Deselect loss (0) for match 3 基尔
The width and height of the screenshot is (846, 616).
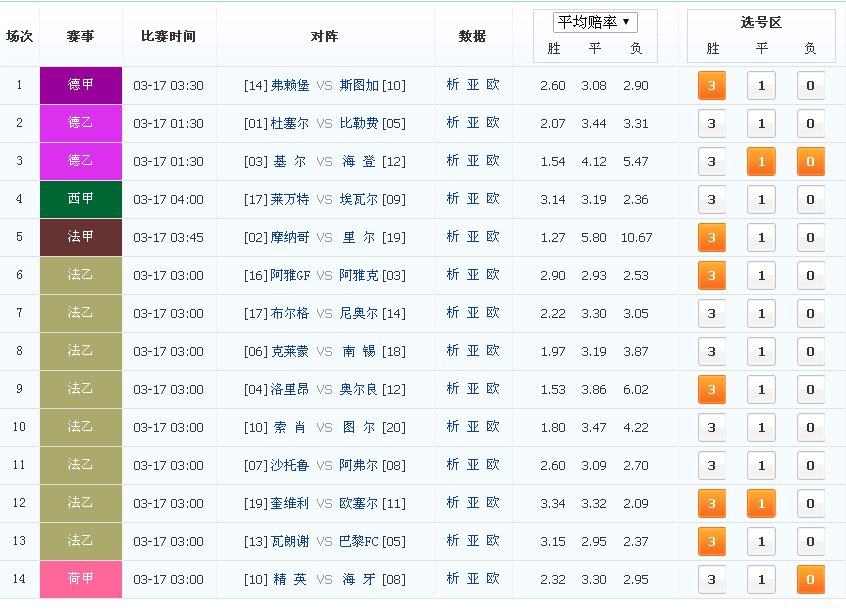tap(810, 161)
